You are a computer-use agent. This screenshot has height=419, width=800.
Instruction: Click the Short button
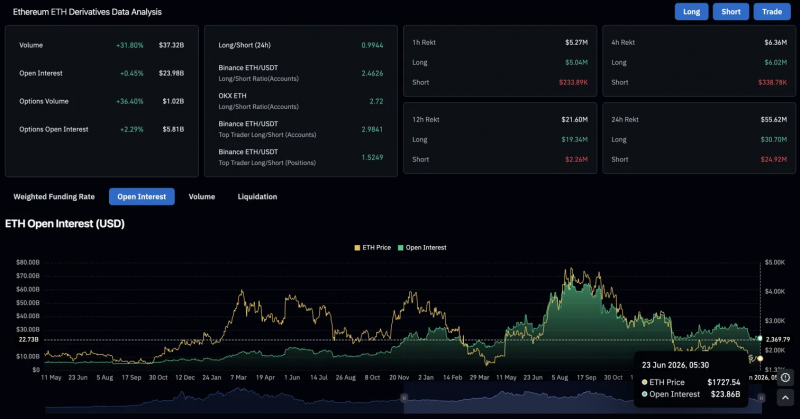pos(731,12)
